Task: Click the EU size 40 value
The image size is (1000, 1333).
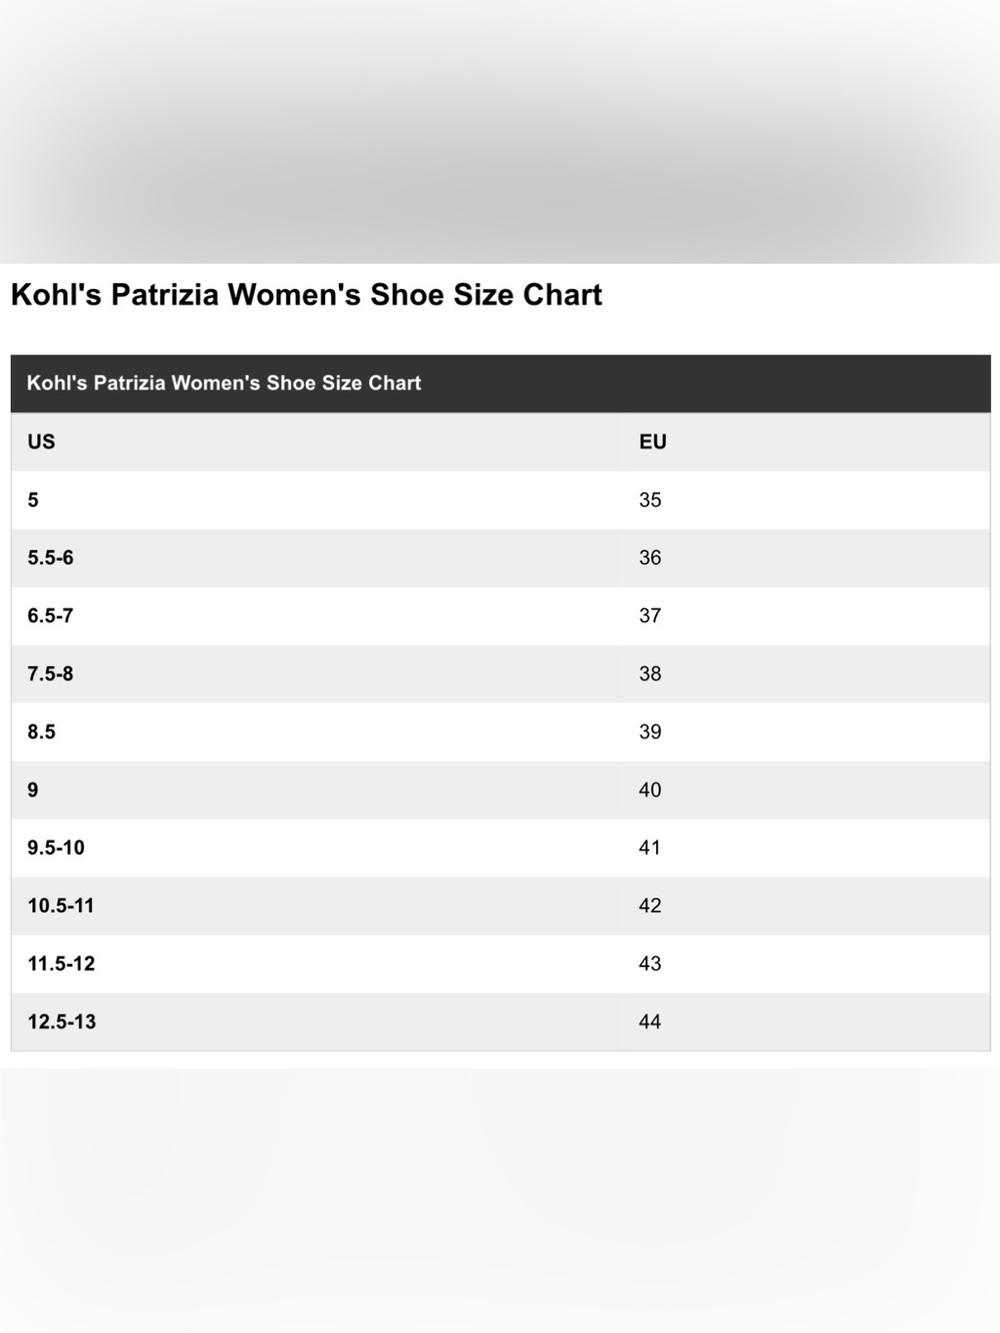Action: coord(650,790)
